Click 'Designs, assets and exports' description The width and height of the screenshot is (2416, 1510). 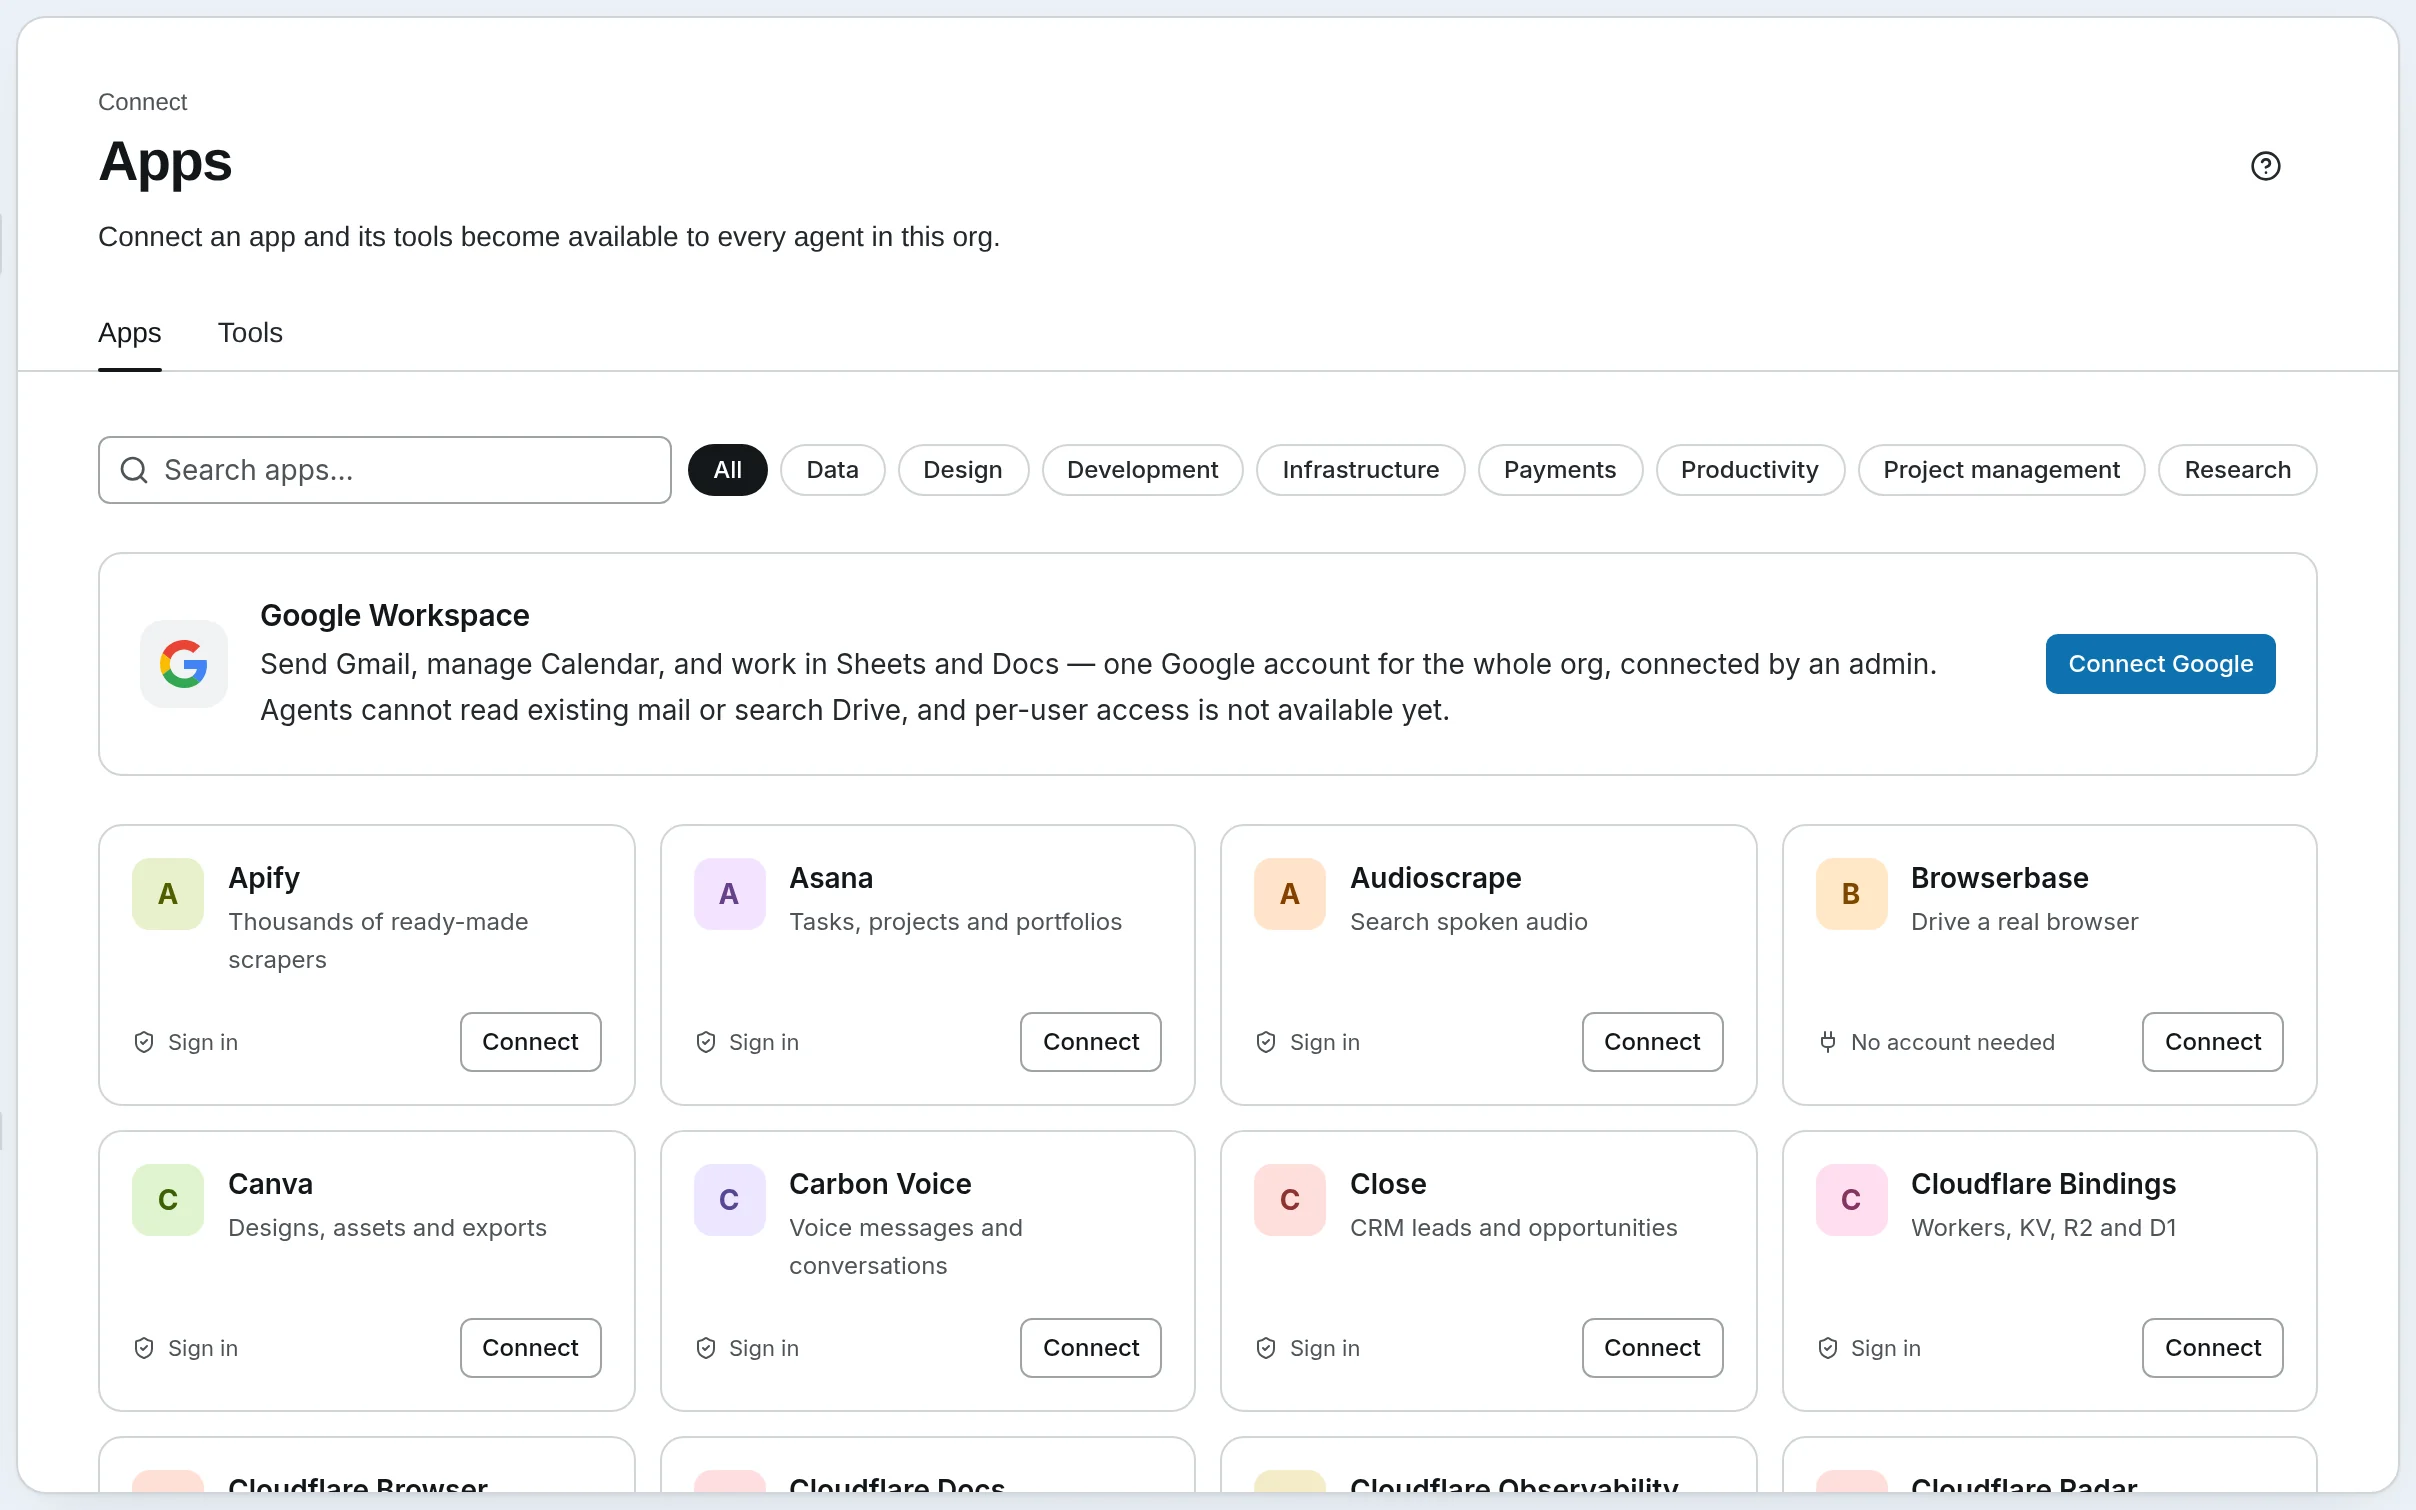(388, 1228)
